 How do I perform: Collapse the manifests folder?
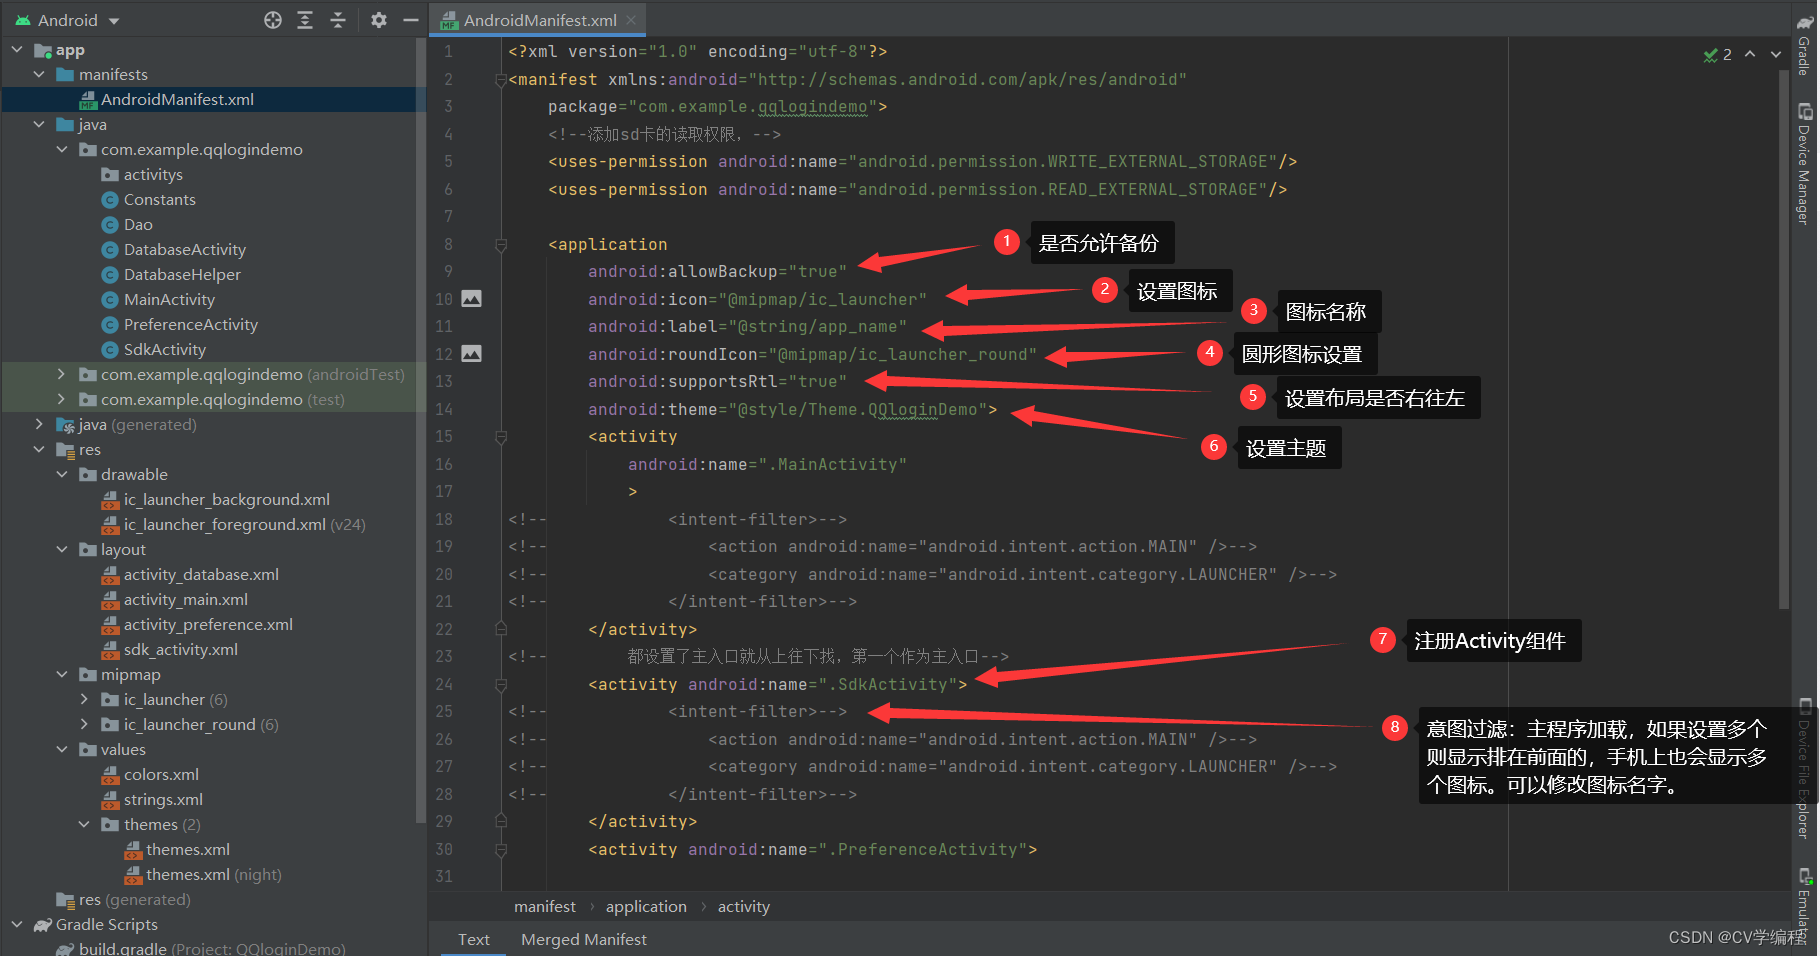(x=39, y=74)
